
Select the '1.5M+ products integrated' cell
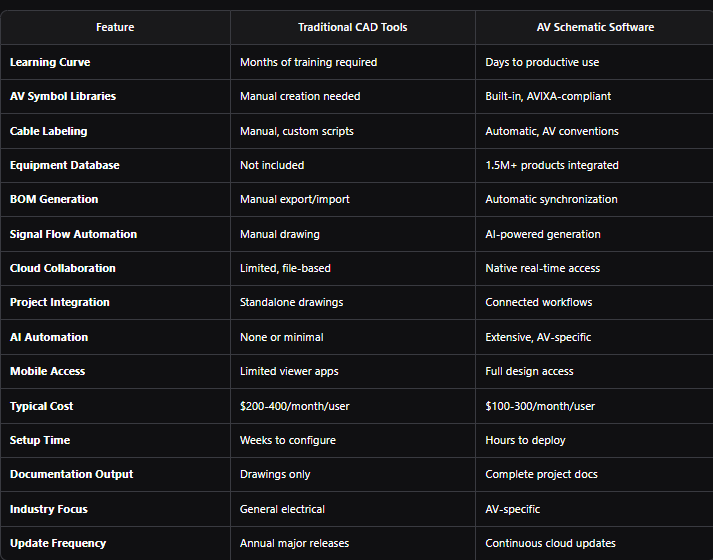tap(552, 165)
